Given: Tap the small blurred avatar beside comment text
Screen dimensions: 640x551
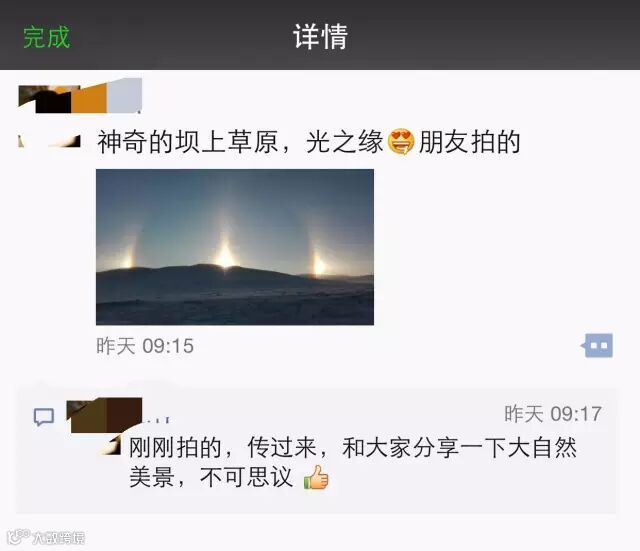Looking at the screenshot, I should click(111, 446).
